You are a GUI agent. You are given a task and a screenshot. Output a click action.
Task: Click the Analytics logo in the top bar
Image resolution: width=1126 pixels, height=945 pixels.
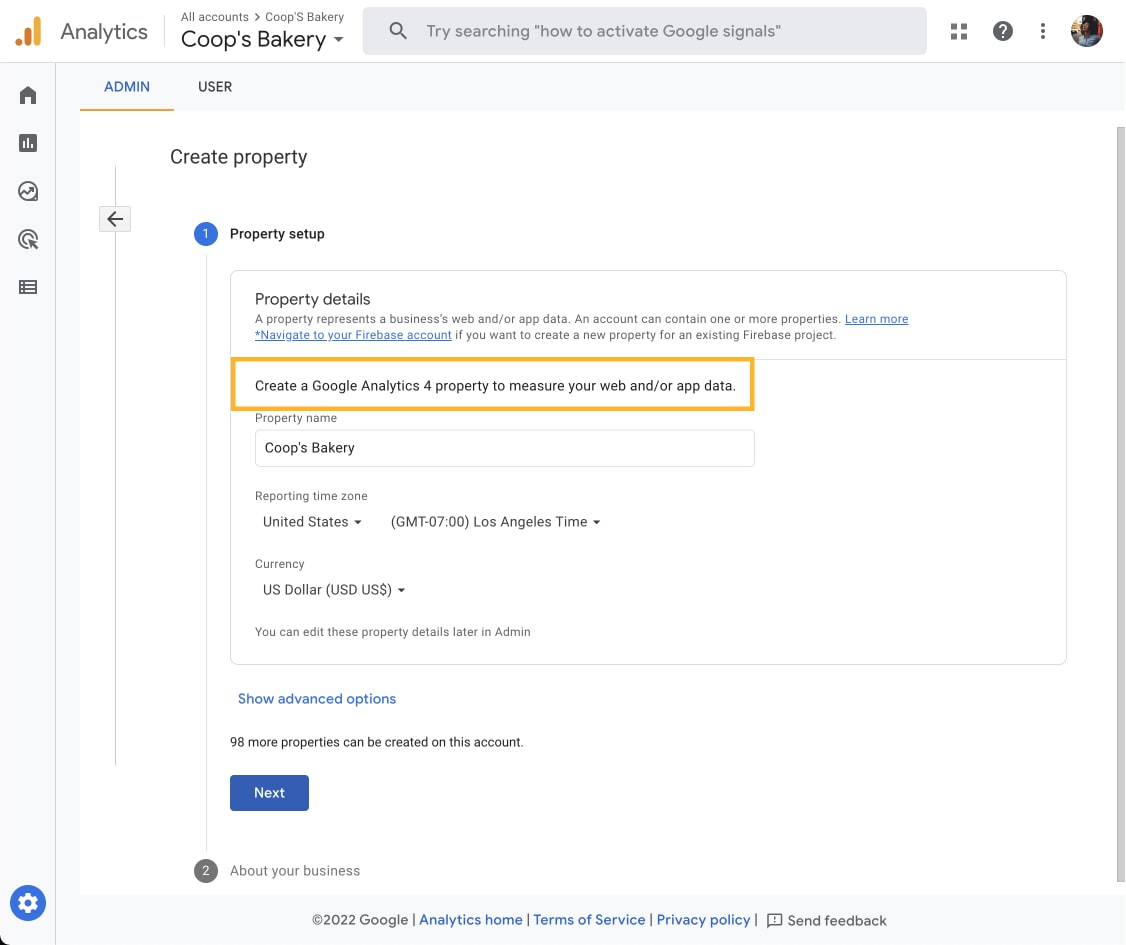pos(80,31)
